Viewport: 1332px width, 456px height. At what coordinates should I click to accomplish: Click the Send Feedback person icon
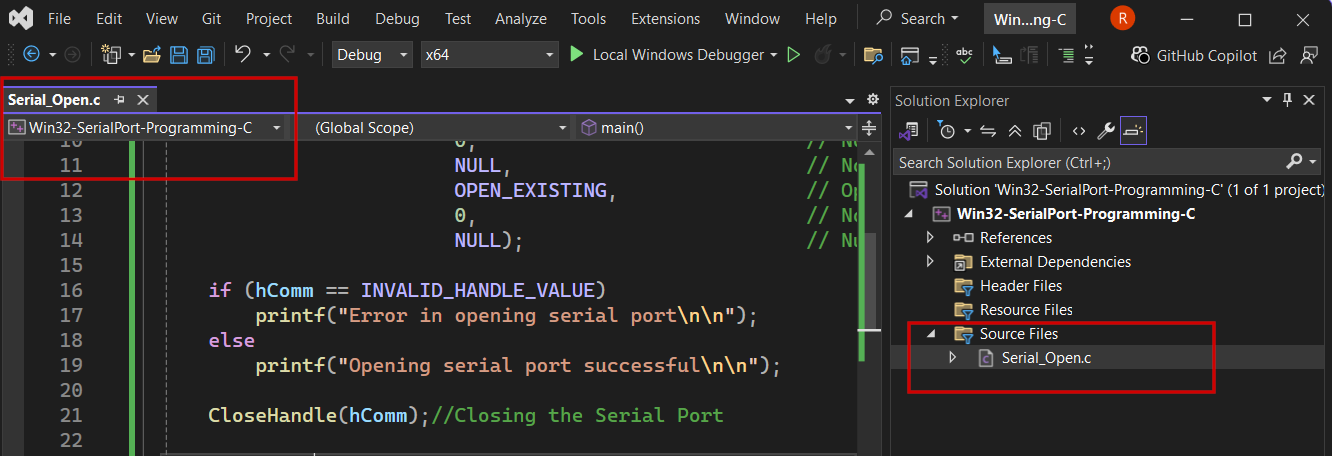(x=1308, y=56)
